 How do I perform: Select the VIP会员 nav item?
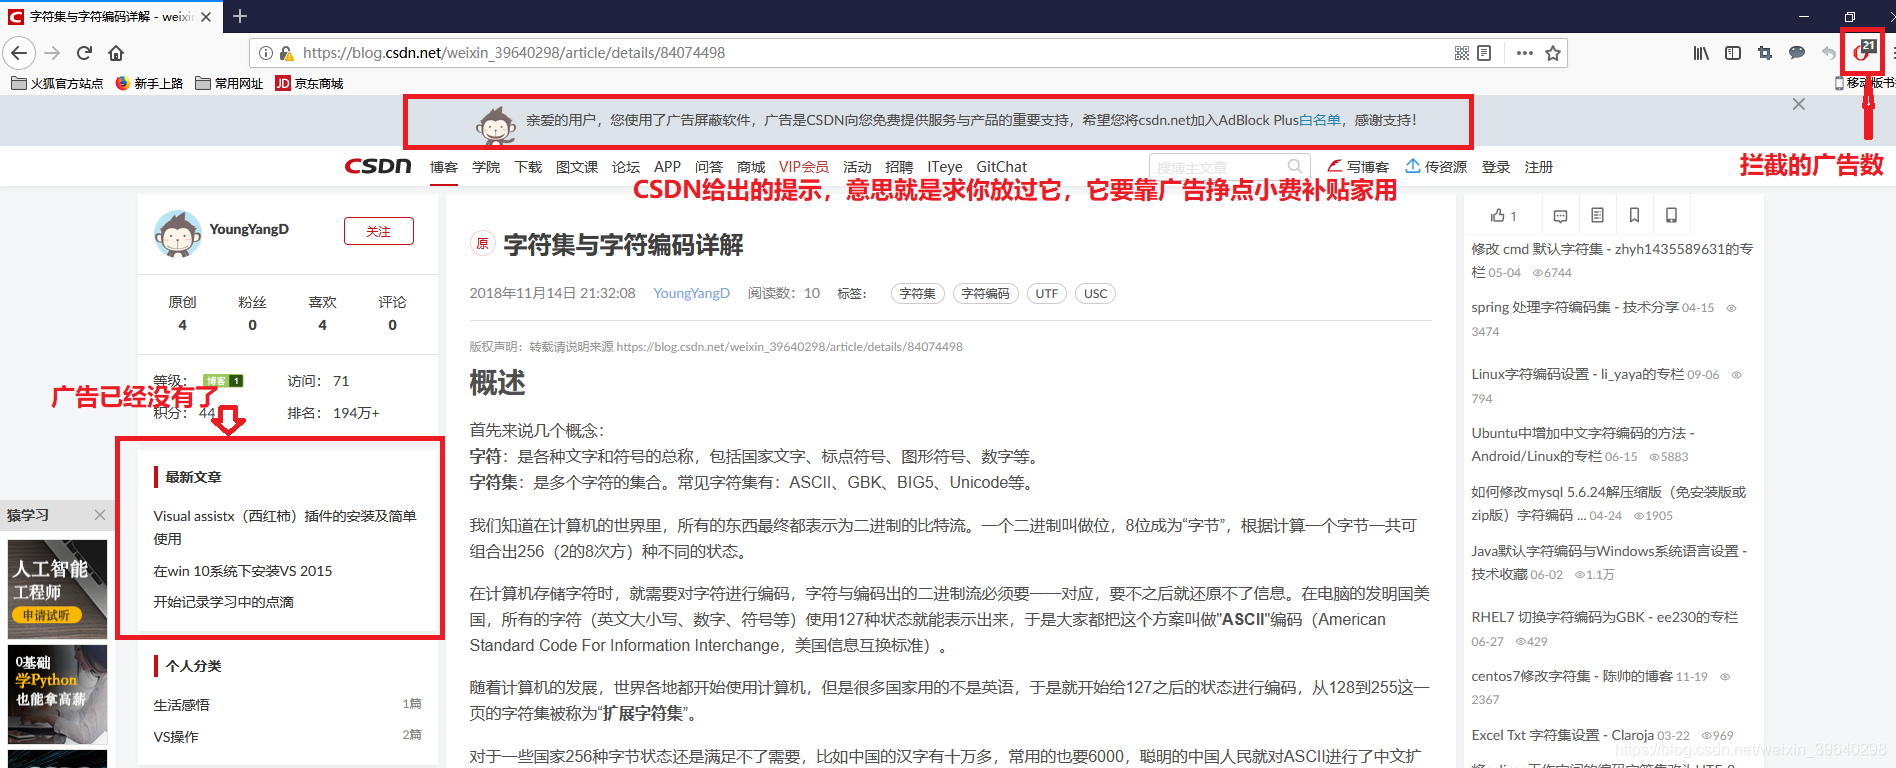coord(804,167)
